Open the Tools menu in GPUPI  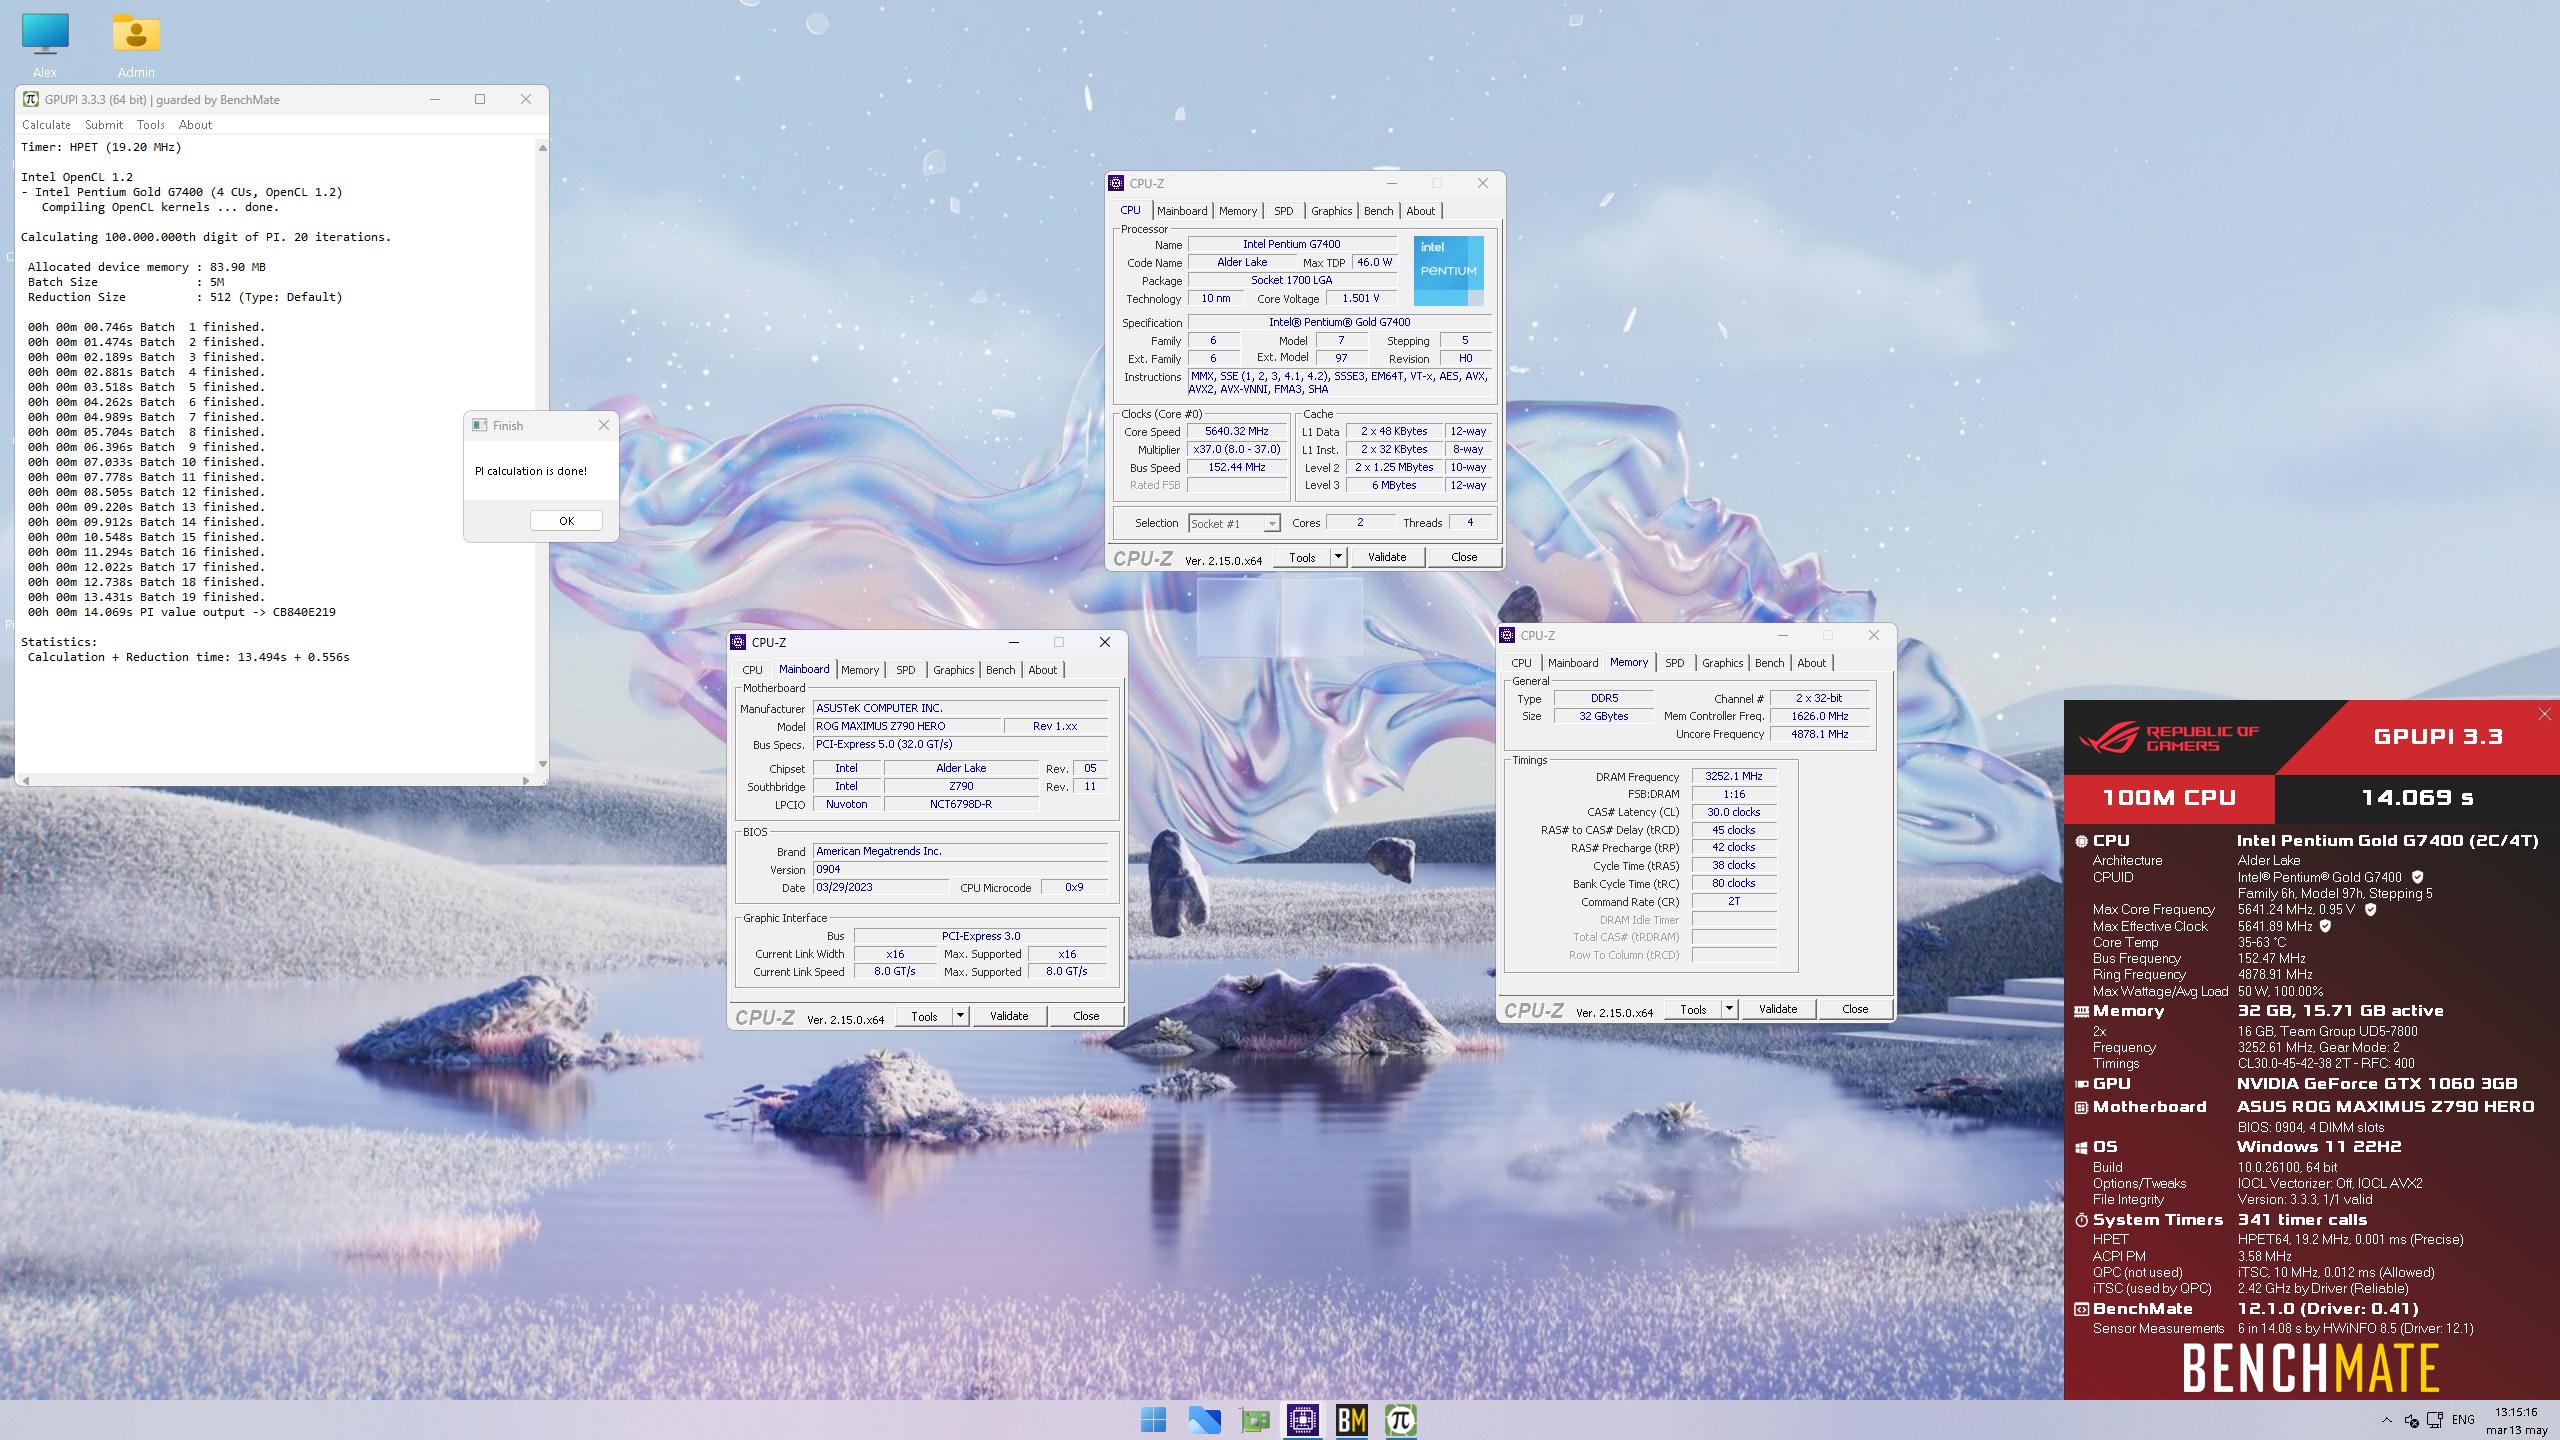(150, 125)
